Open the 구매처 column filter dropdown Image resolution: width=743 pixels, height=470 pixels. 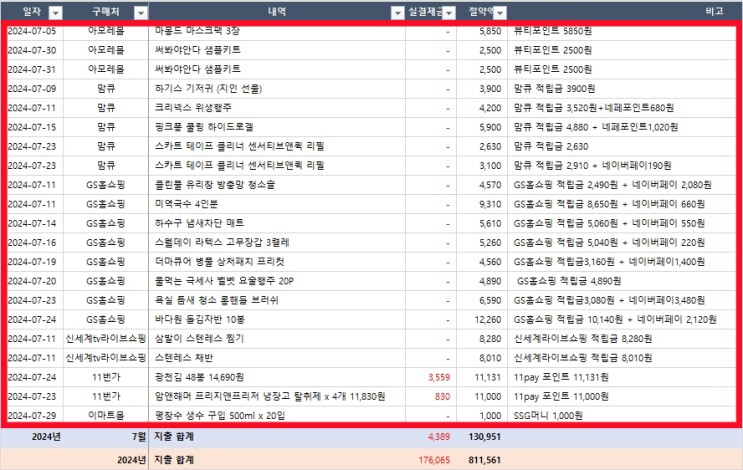pyautogui.click(x=141, y=13)
